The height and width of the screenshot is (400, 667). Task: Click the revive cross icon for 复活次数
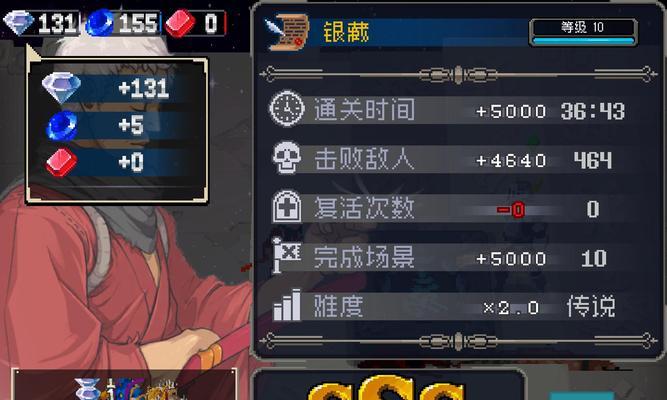pos(287,206)
